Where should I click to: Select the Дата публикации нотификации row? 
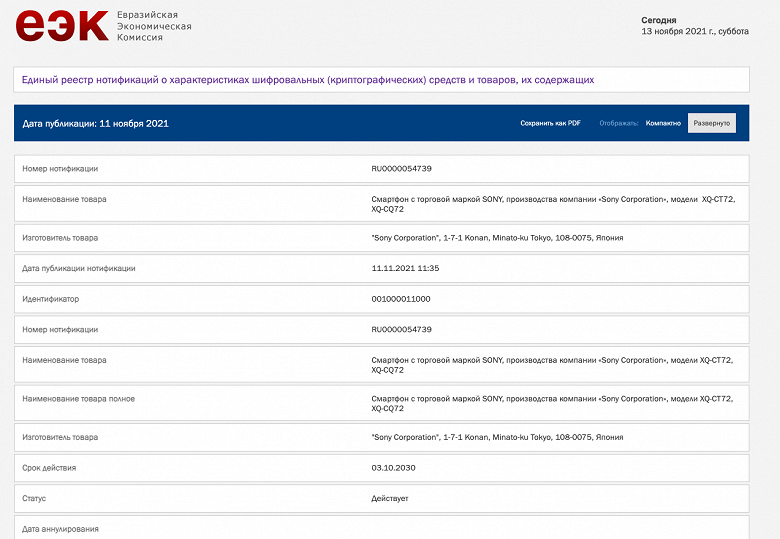[78, 268]
